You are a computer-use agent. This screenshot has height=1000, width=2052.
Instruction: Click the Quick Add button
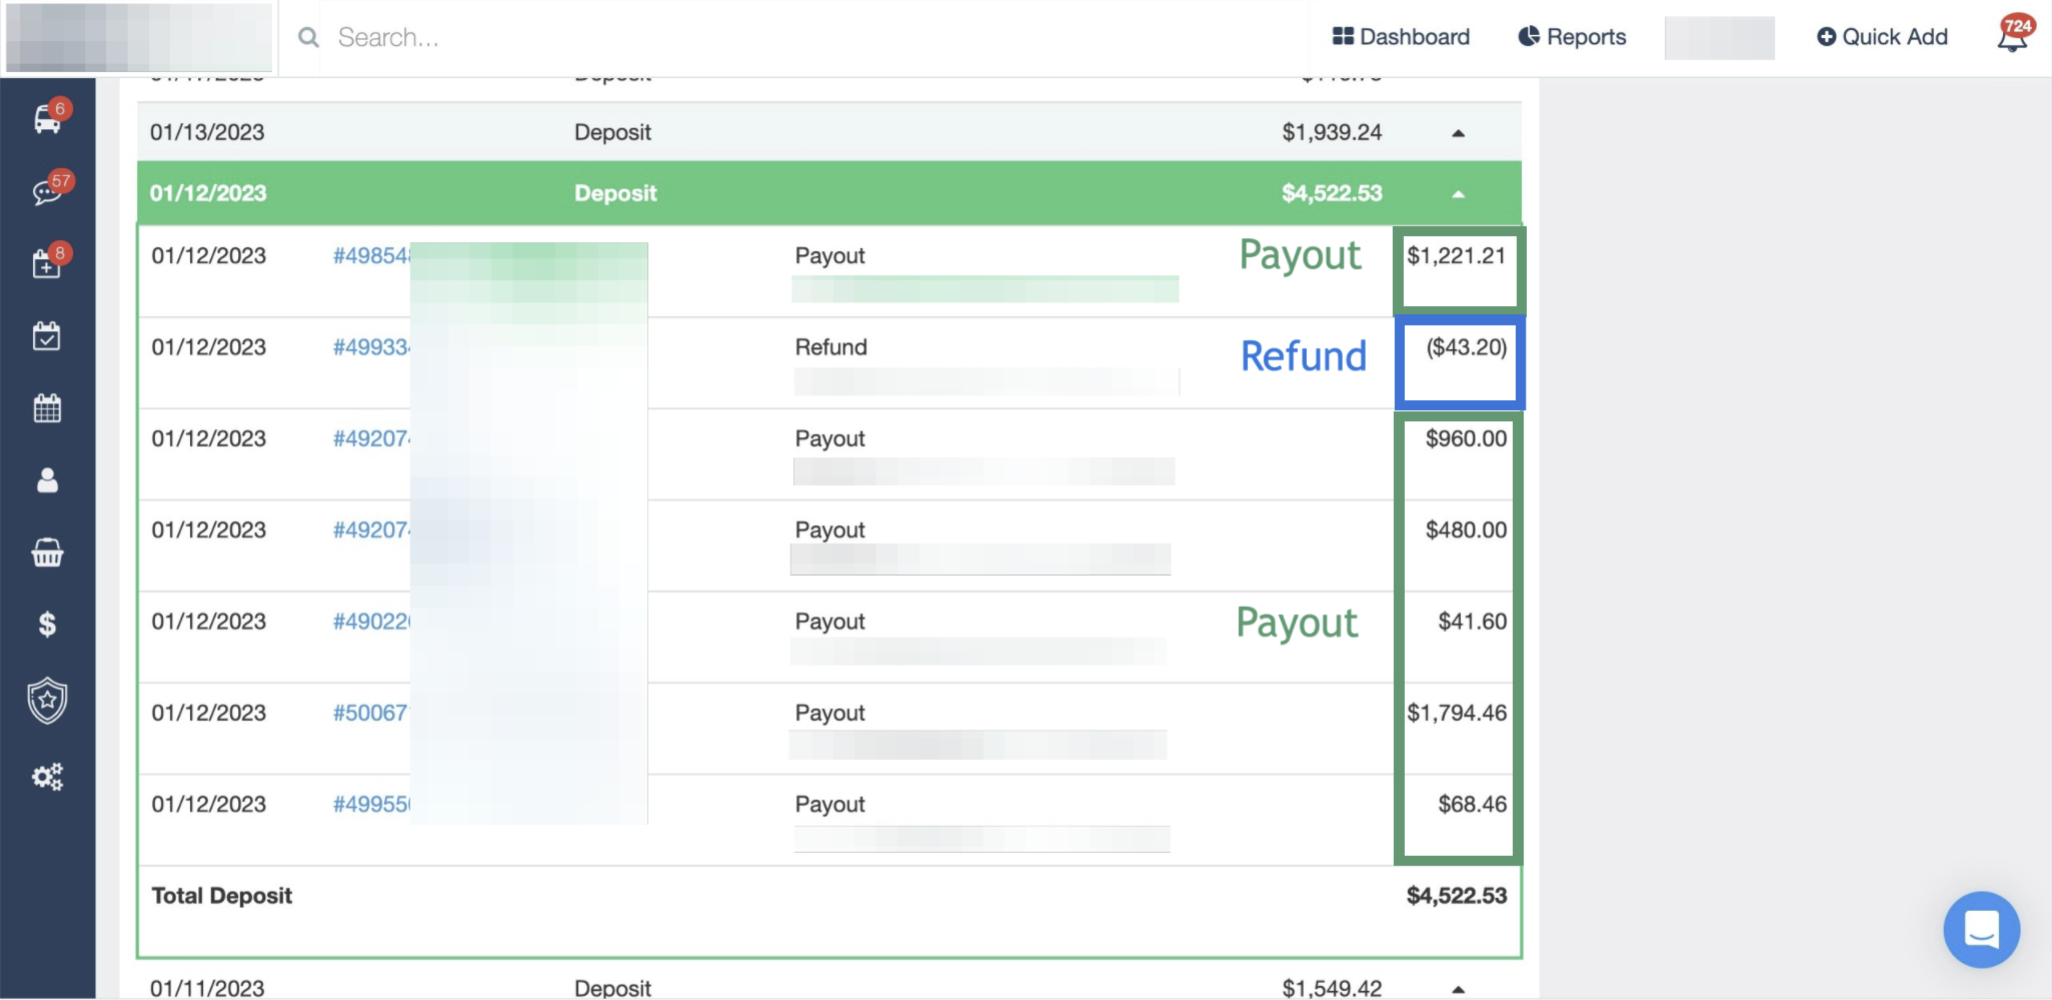[1882, 37]
